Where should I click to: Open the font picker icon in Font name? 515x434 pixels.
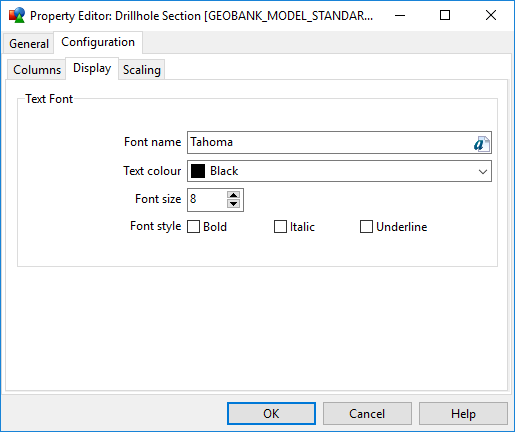482,144
